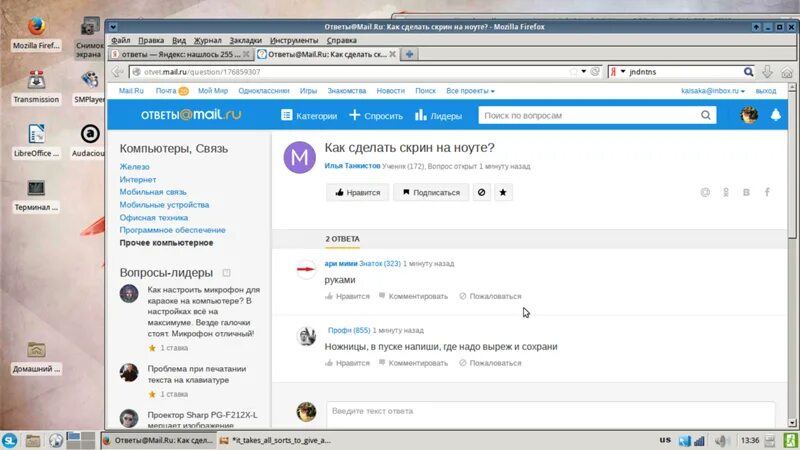Open the Файл menu

point(121,40)
